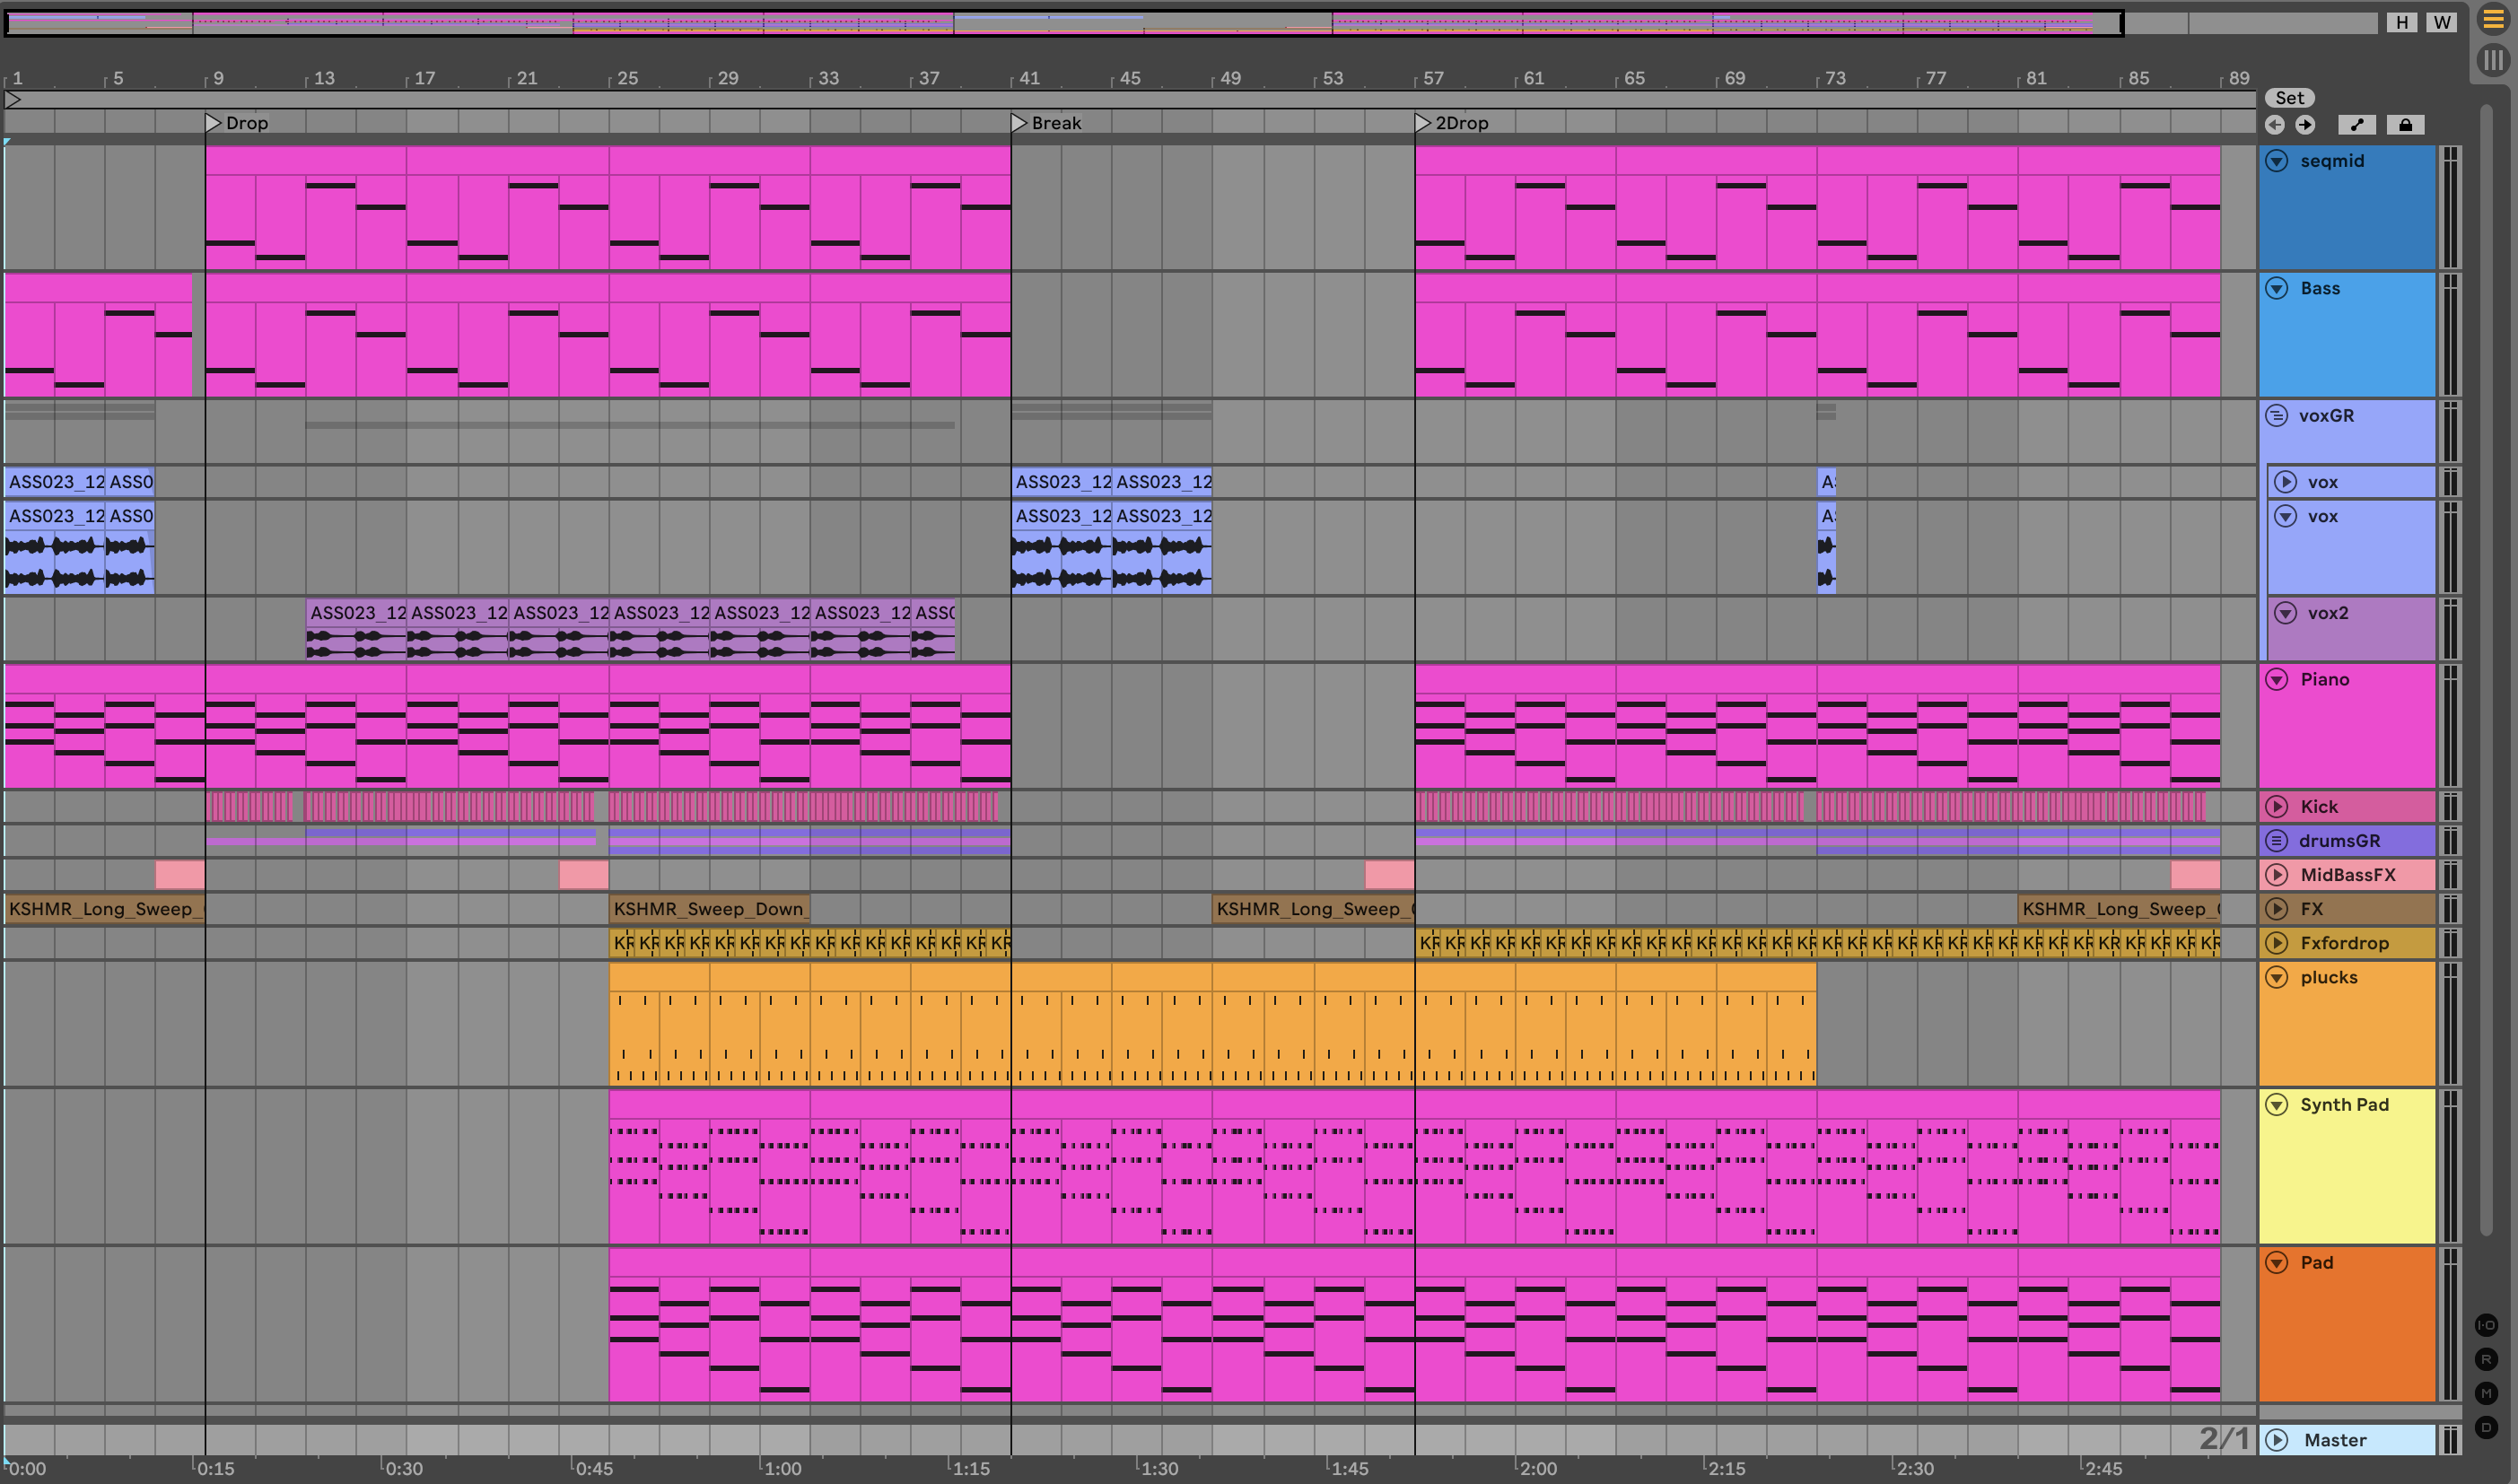The image size is (2518, 1484).
Task: Select the KSHMR_Sweep_Down clip on the FX track
Action: 708,909
